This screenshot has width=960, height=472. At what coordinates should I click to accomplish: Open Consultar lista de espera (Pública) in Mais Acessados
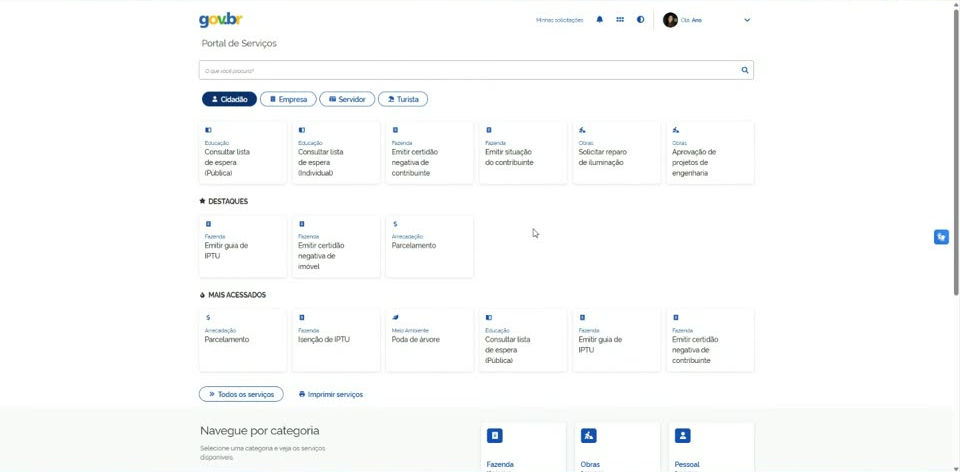[523, 340]
